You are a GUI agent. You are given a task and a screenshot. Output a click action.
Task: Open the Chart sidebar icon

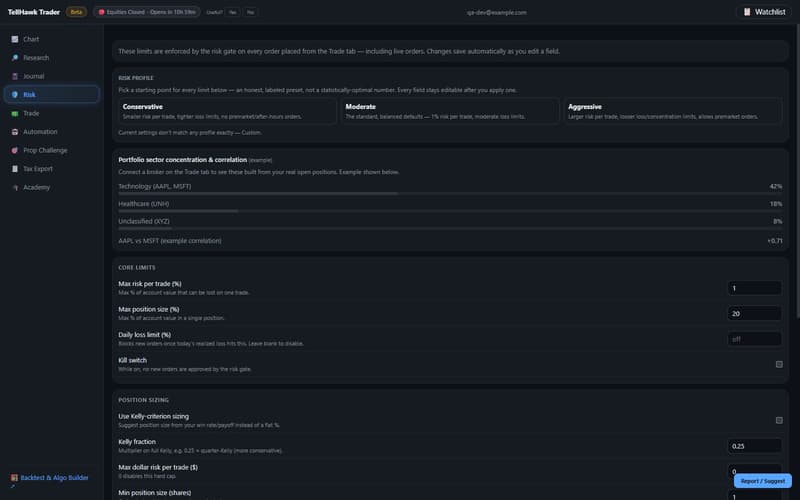pos(15,39)
